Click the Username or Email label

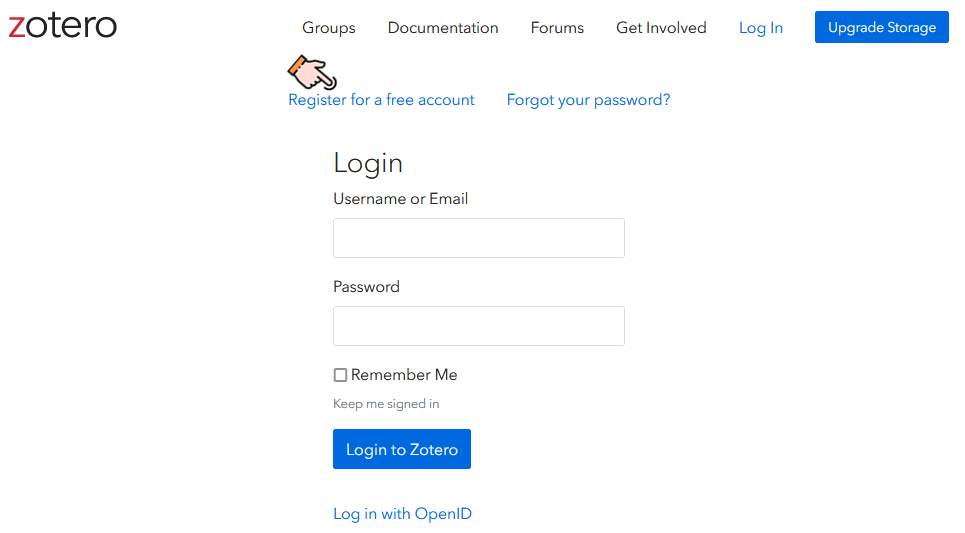(x=401, y=199)
